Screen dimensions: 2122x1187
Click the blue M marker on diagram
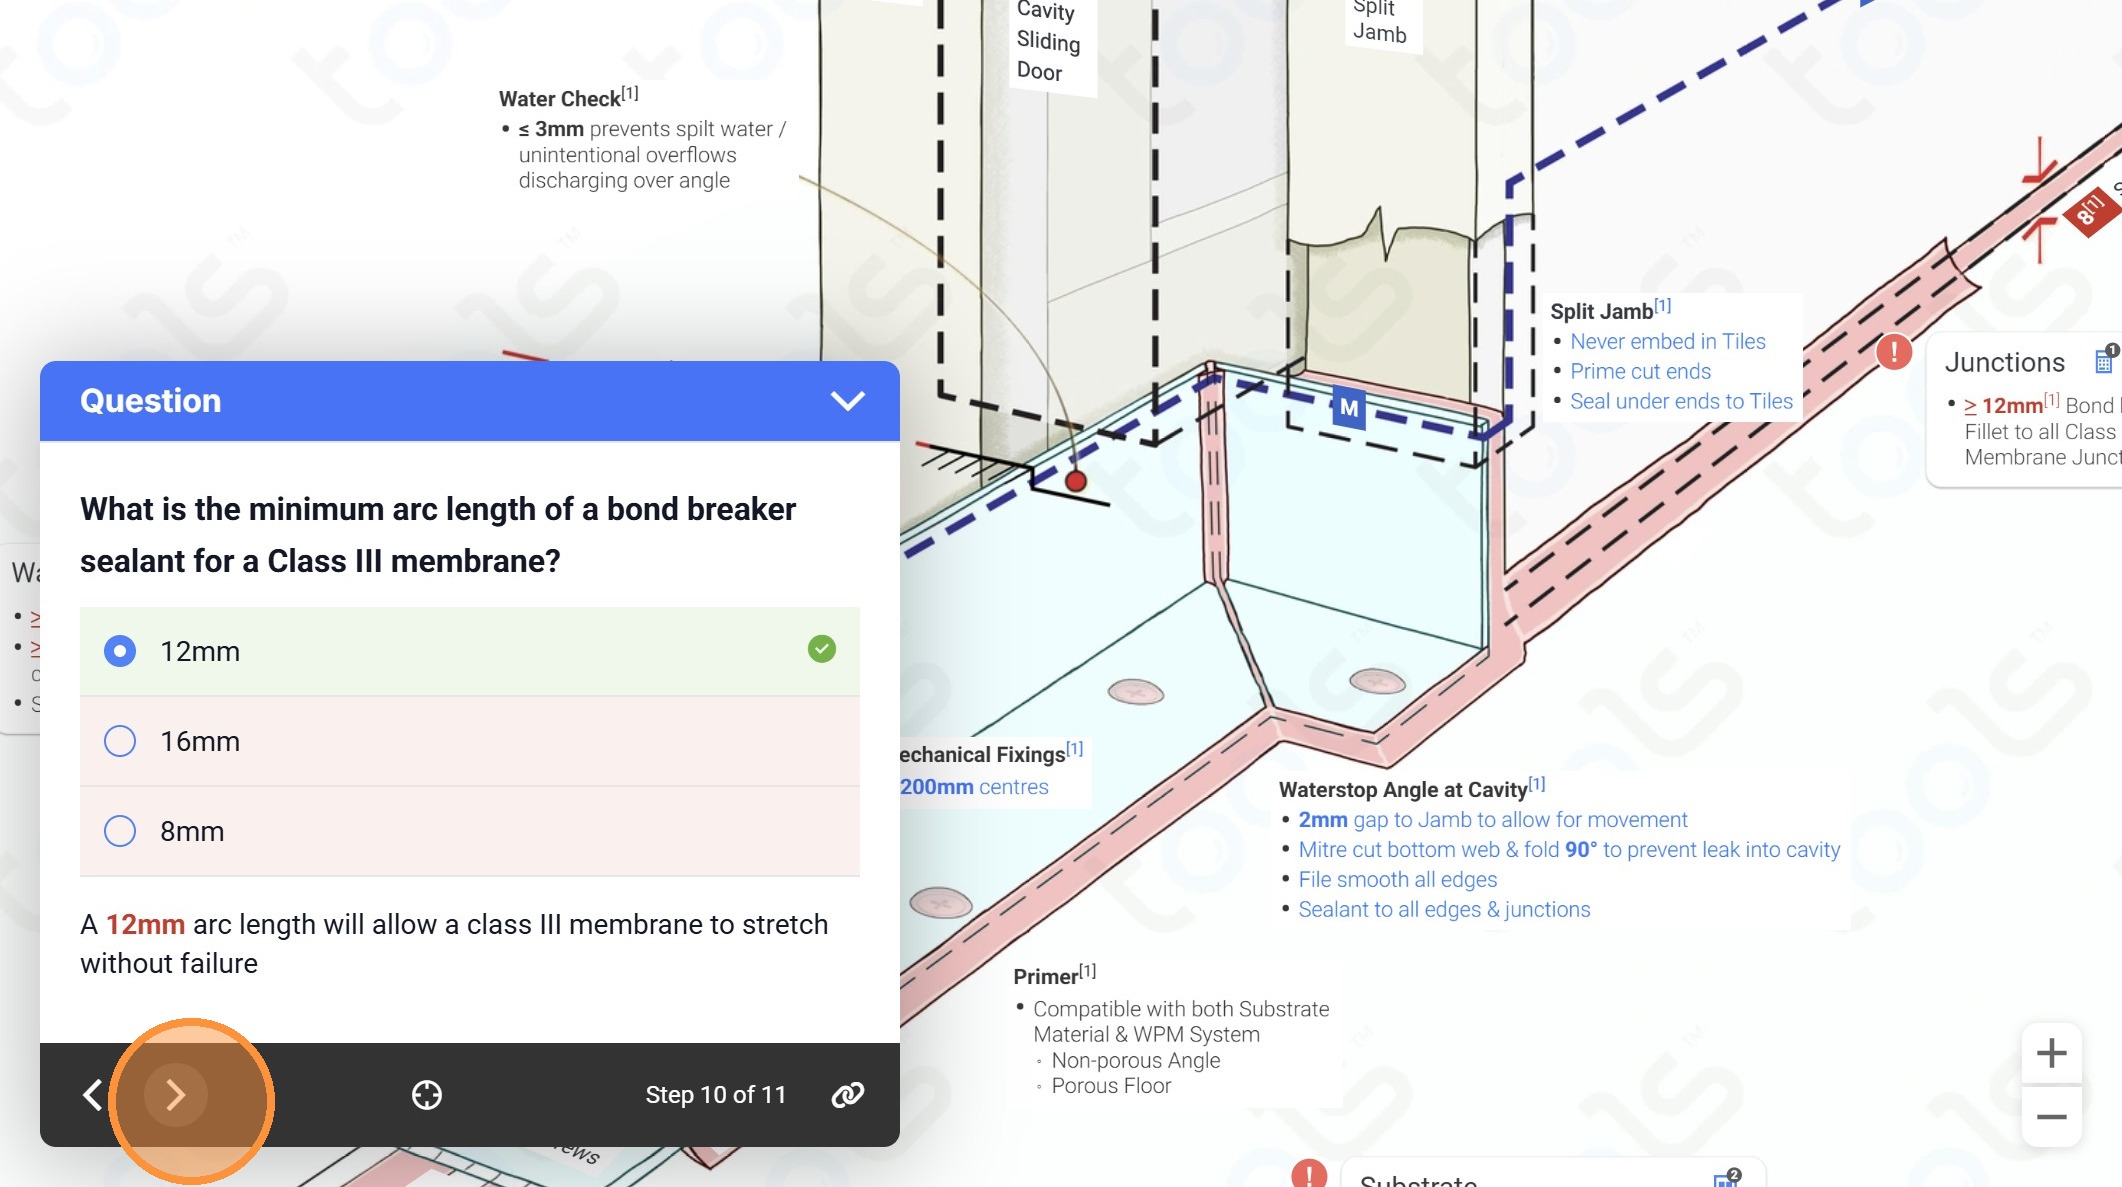pyautogui.click(x=1349, y=408)
